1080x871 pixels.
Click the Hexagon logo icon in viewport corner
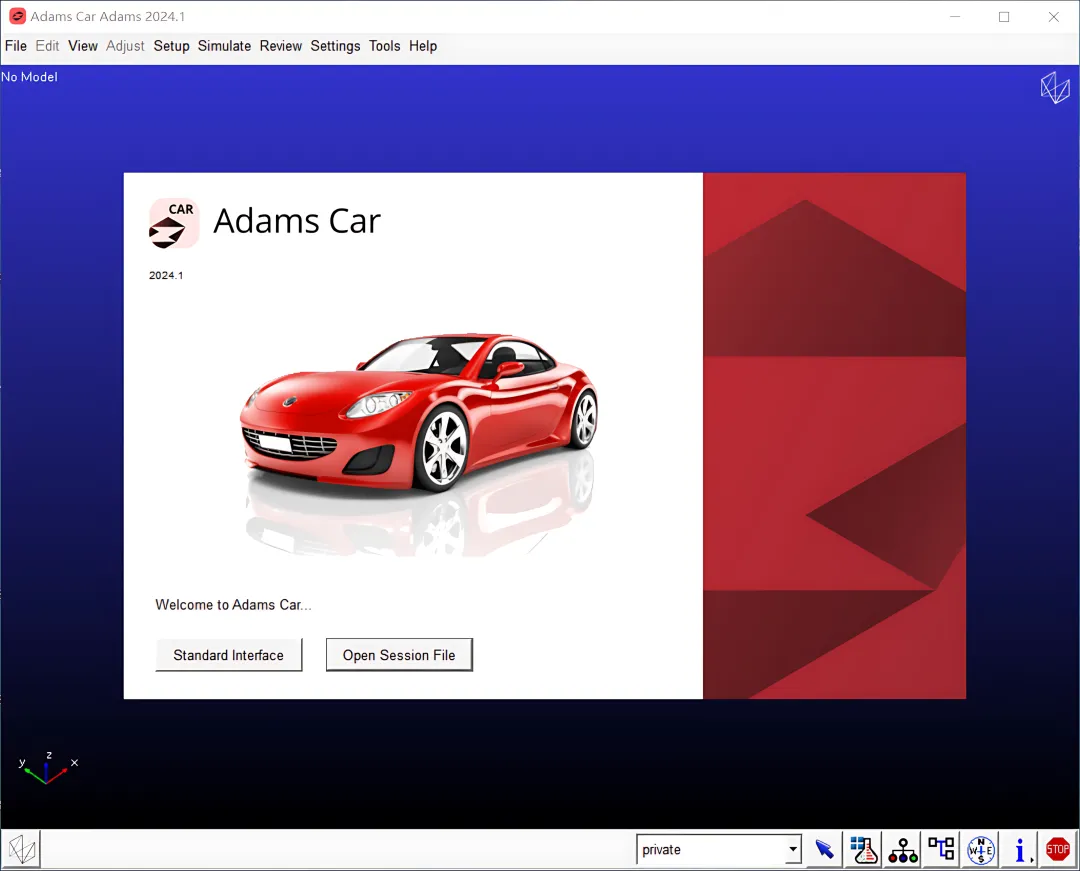point(1055,88)
